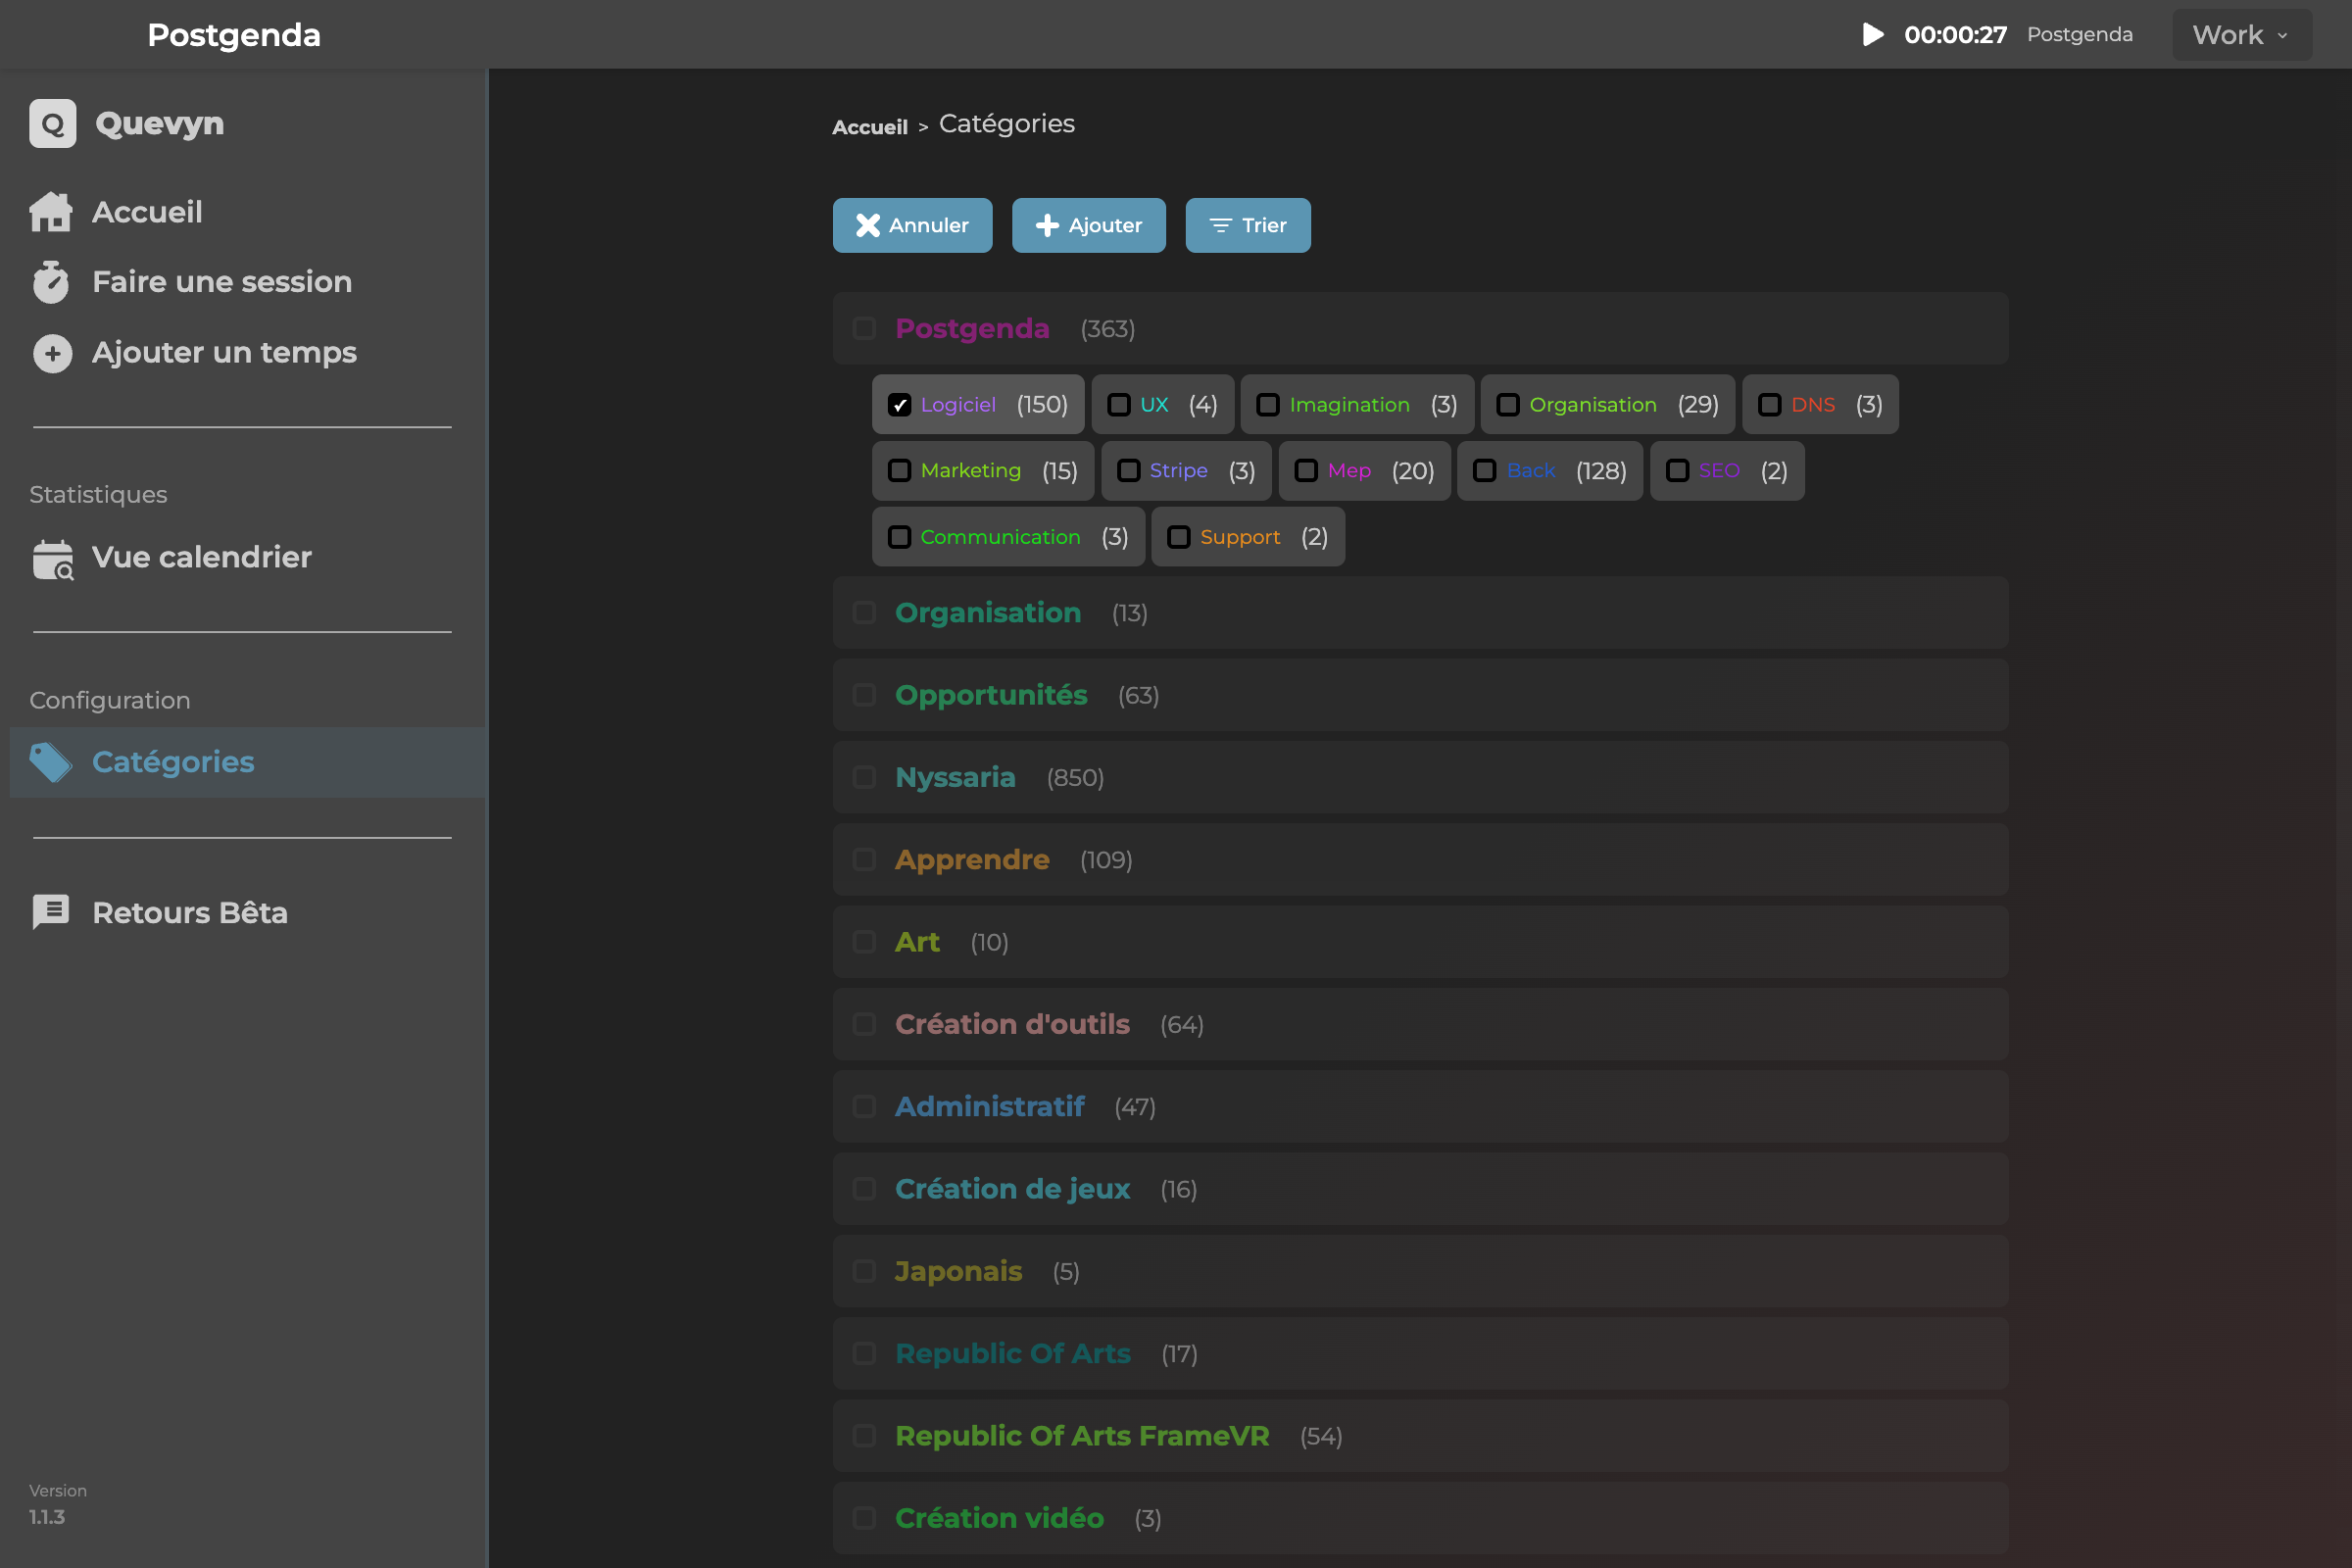Tick the Postgenda category checkbox
Viewport: 2352px width, 1568px height.
[864, 329]
